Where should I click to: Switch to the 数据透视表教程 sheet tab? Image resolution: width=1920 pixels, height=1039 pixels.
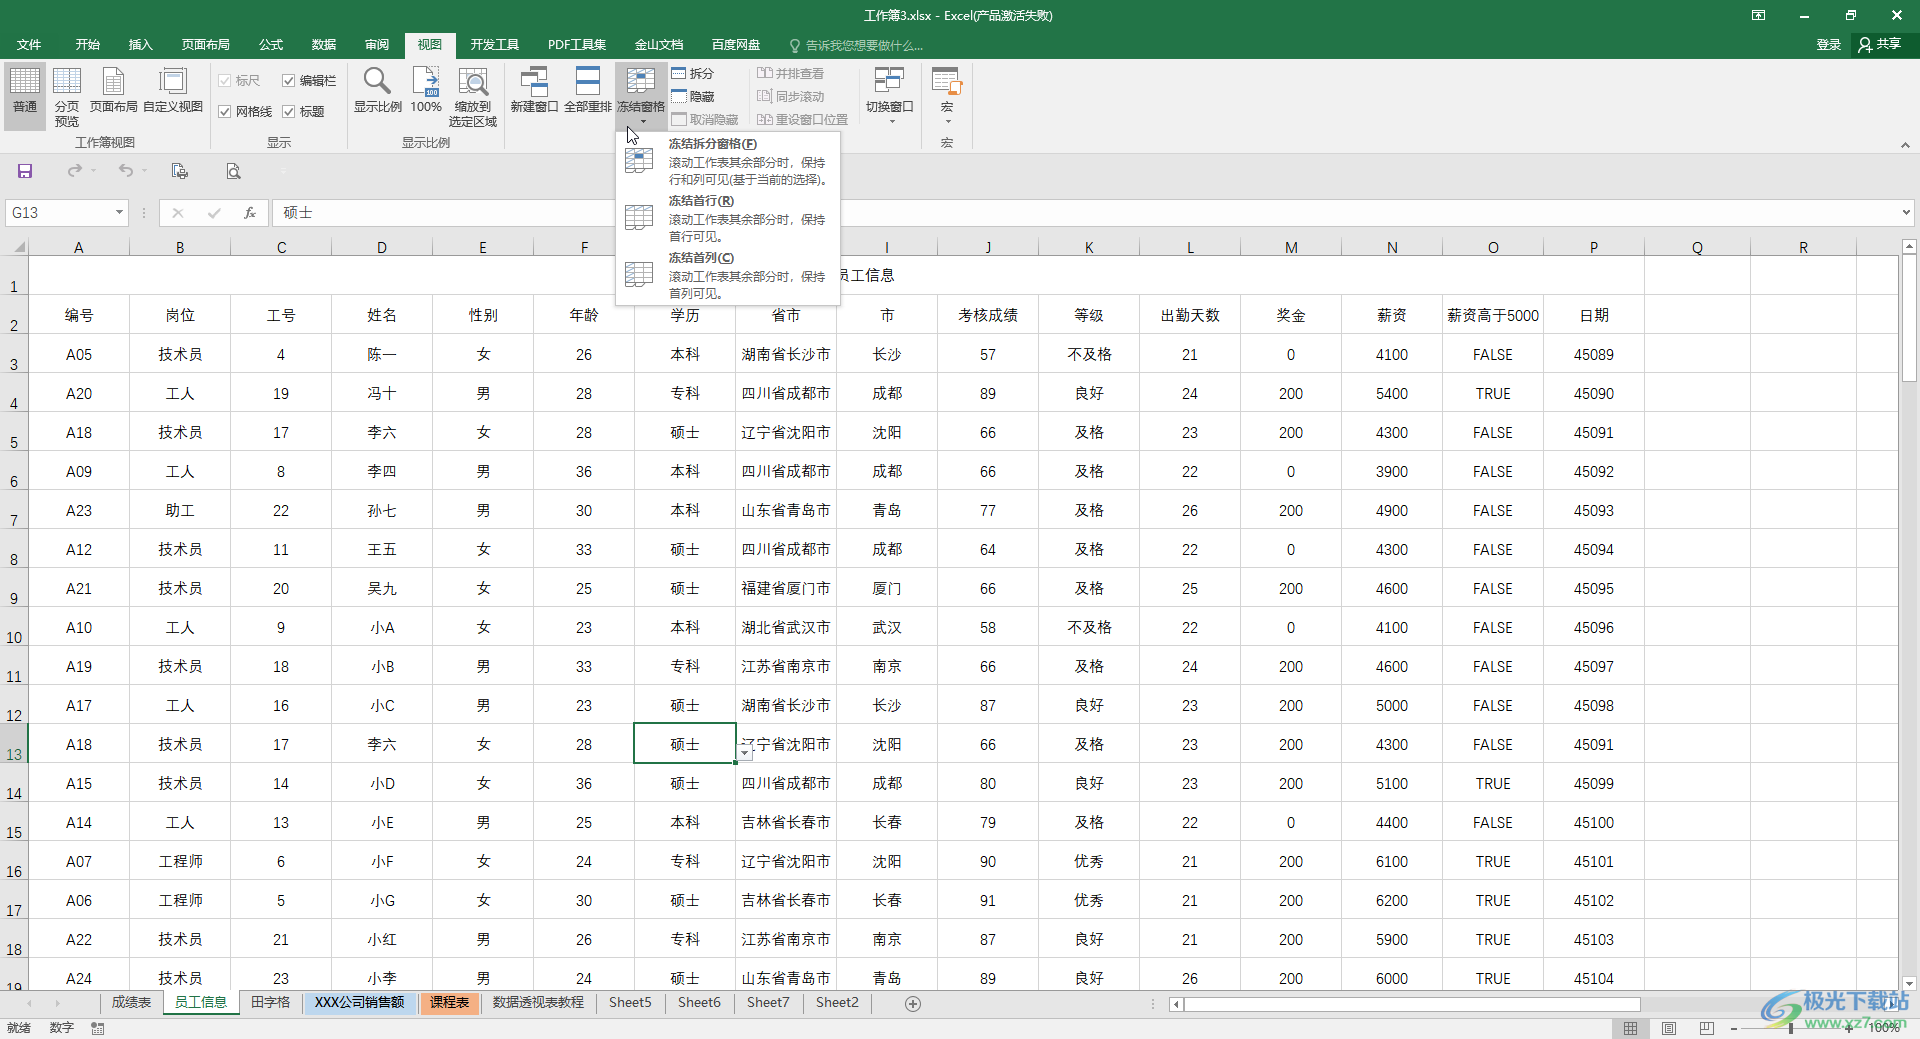coord(538,1002)
